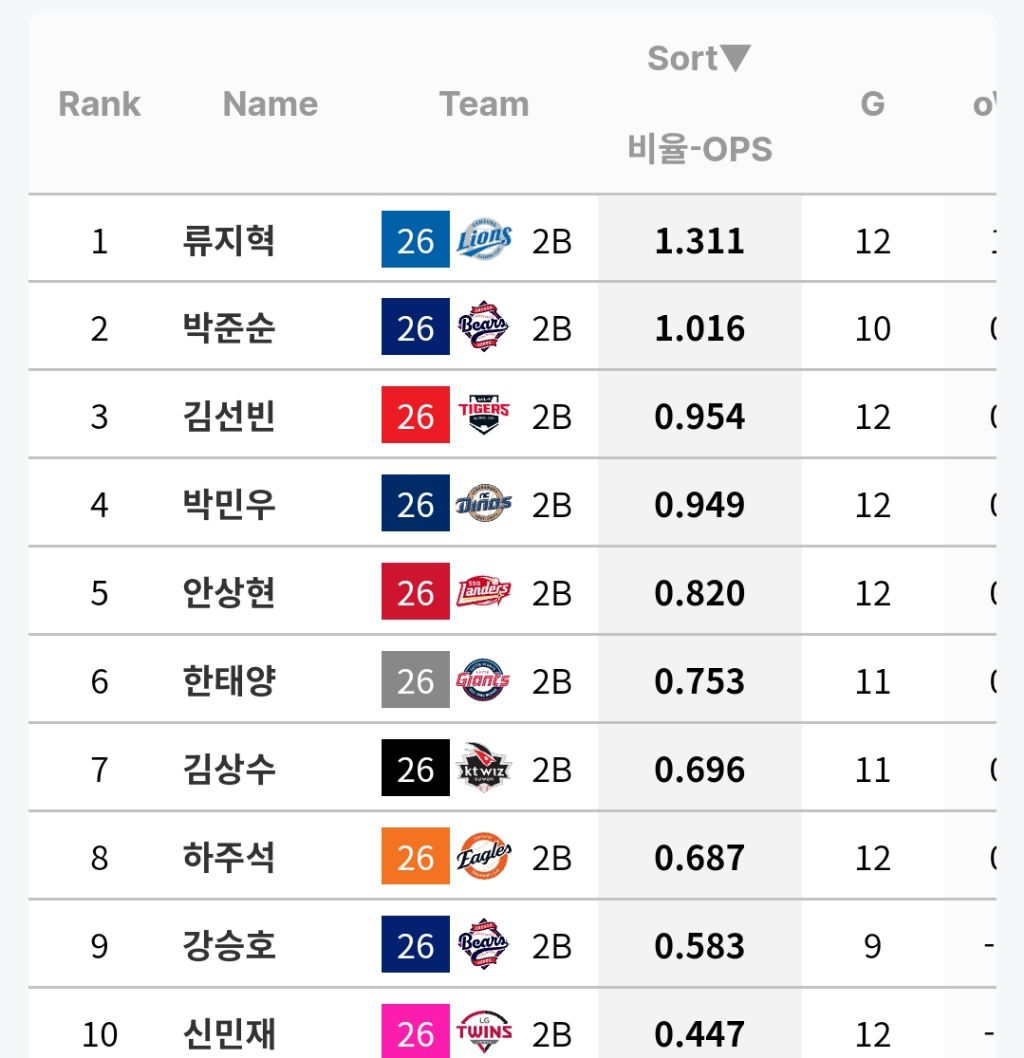Image resolution: width=1024 pixels, height=1058 pixels.
Task: Sort by the 비율-OPS column header
Action: tap(700, 148)
